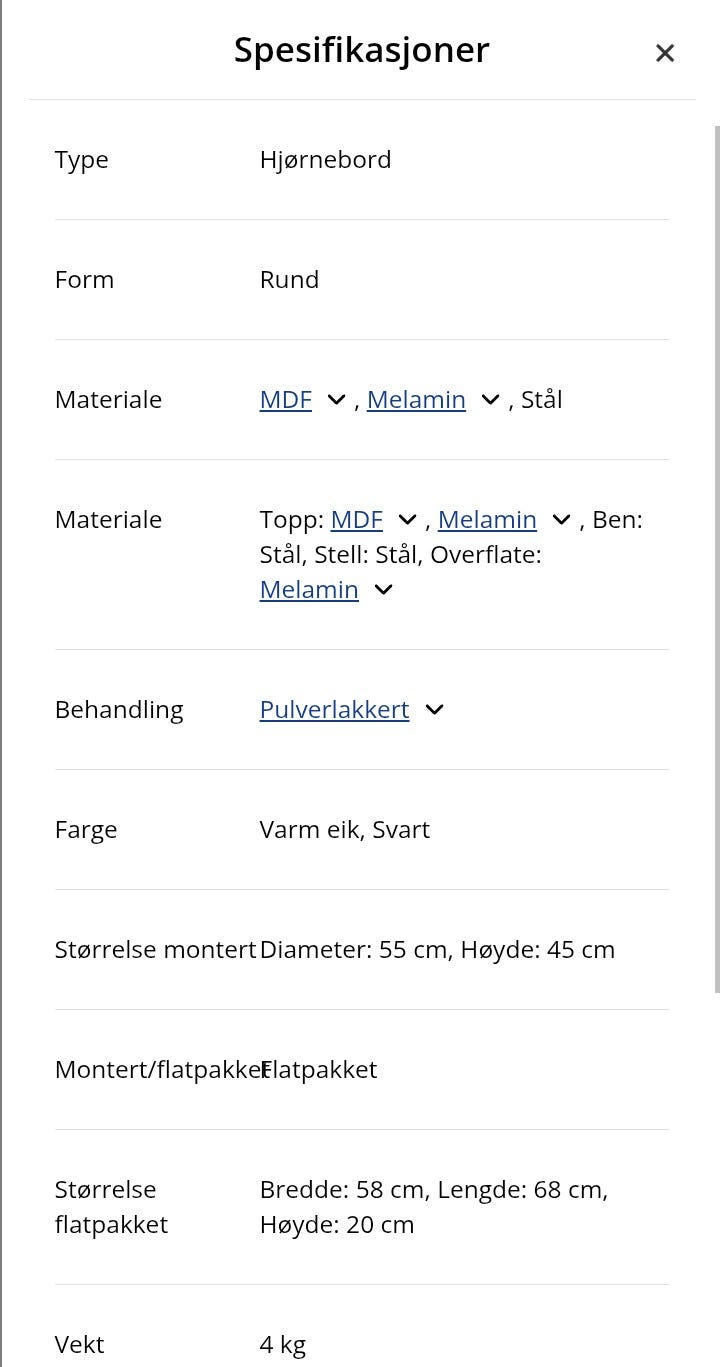The width and height of the screenshot is (720, 1367).
Task: Open the Overflate Melamin link
Action: (308, 589)
